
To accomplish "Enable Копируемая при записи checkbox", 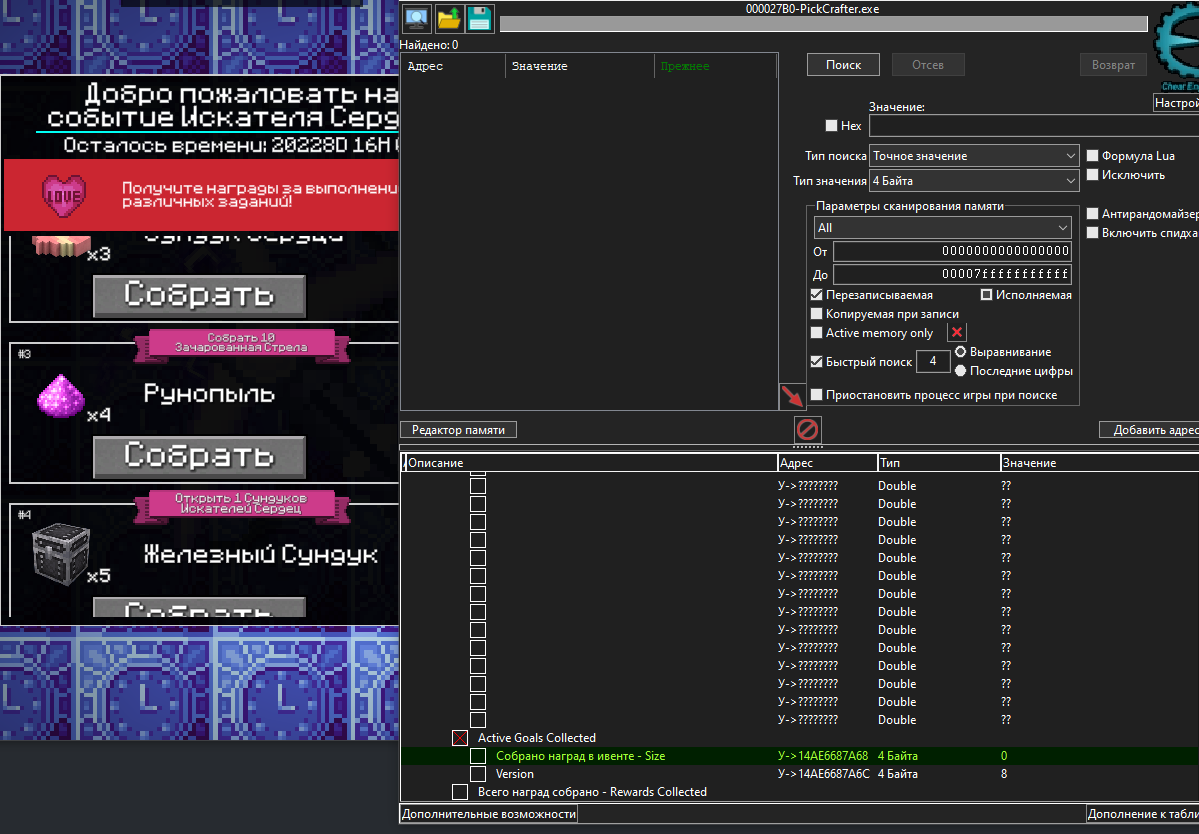I will coord(817,314).
